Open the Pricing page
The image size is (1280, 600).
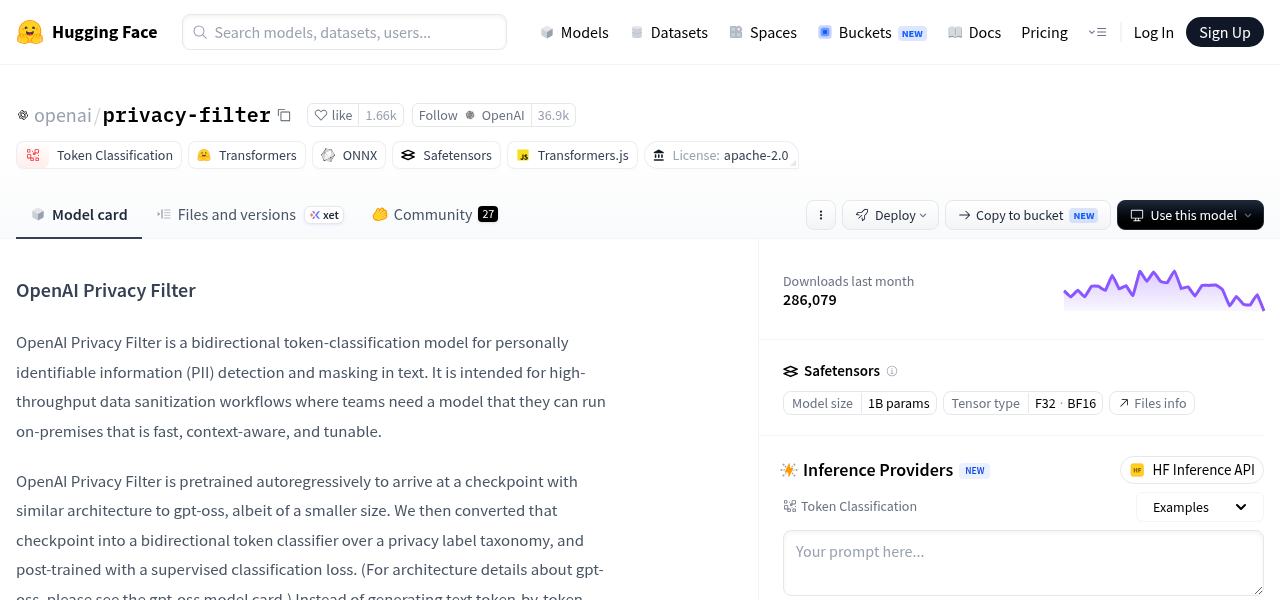1044,32
